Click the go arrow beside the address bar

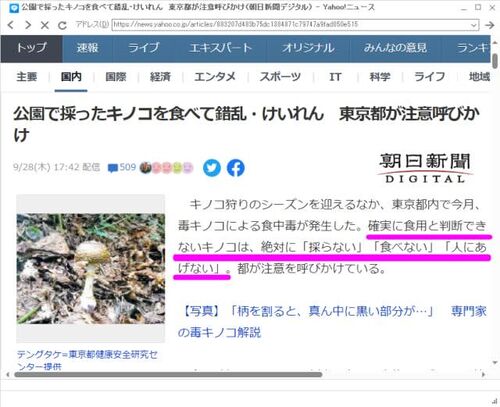pos(489,25)
